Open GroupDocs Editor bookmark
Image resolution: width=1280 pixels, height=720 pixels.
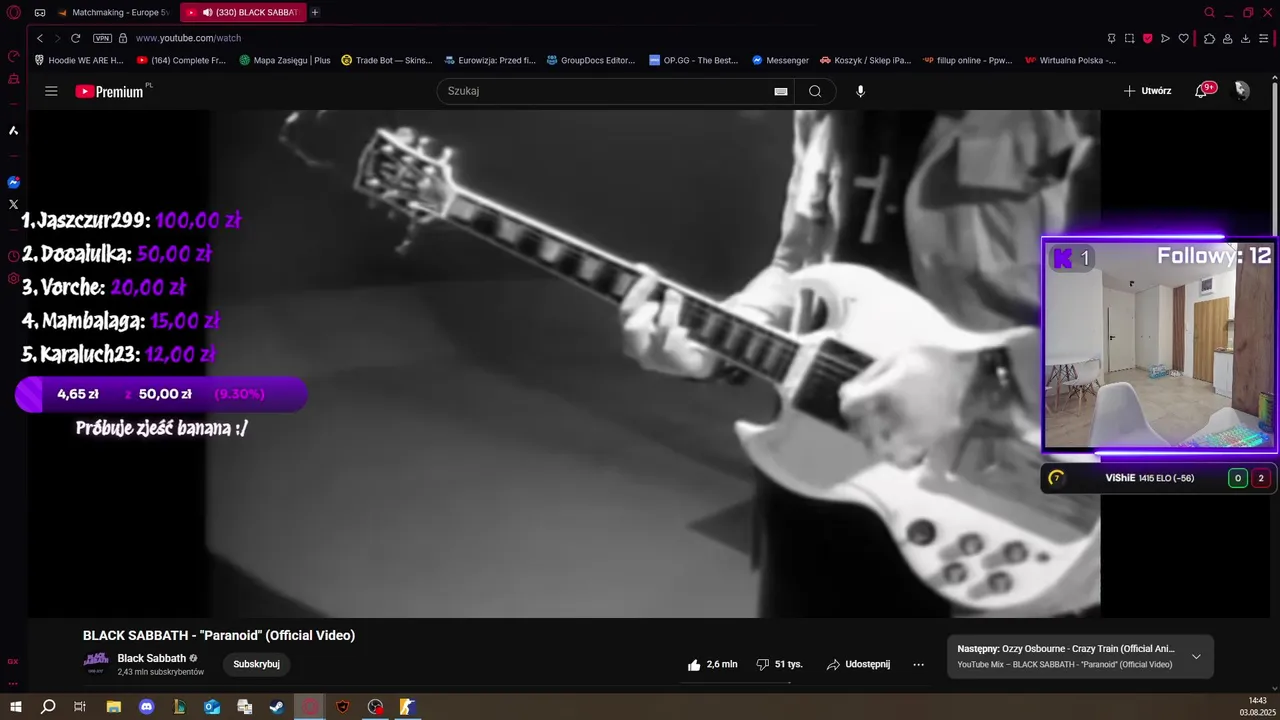[591, 60]
